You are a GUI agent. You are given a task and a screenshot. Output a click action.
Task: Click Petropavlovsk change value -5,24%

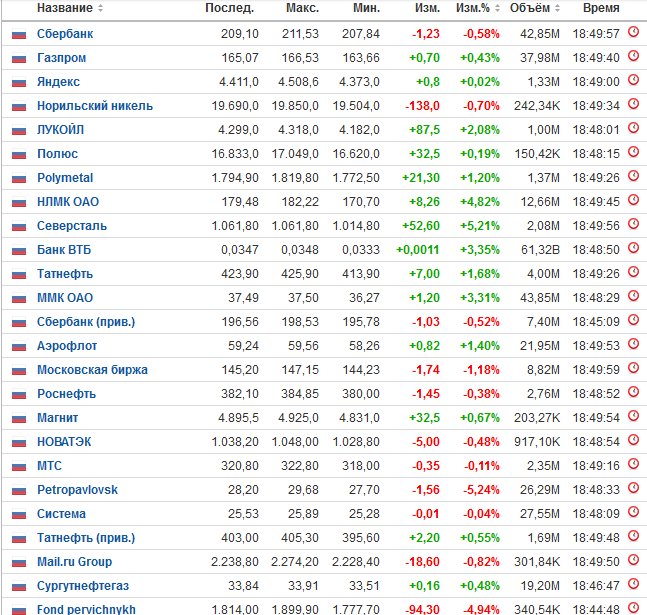coord(481,490)
